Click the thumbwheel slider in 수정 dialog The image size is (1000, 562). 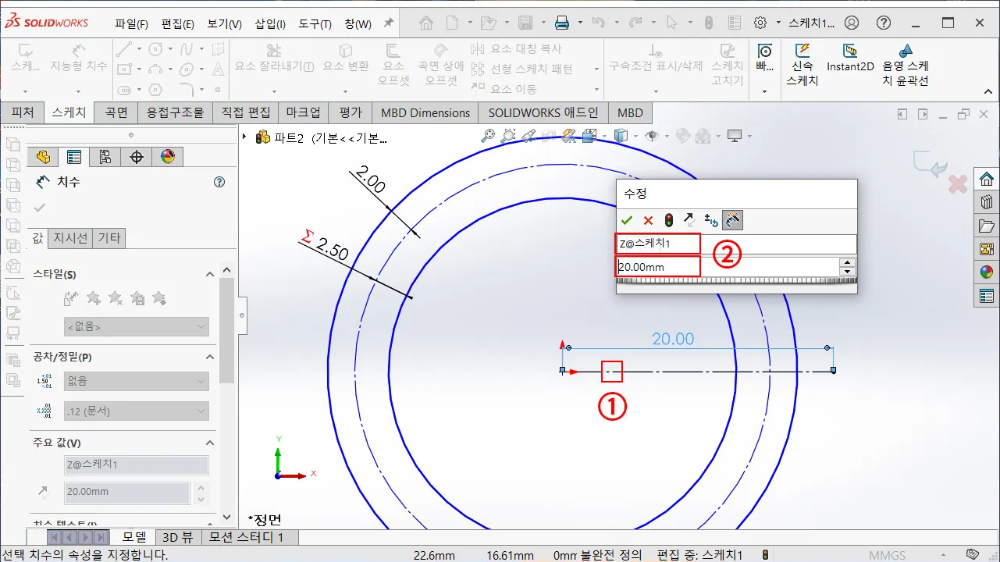[736, 281]
